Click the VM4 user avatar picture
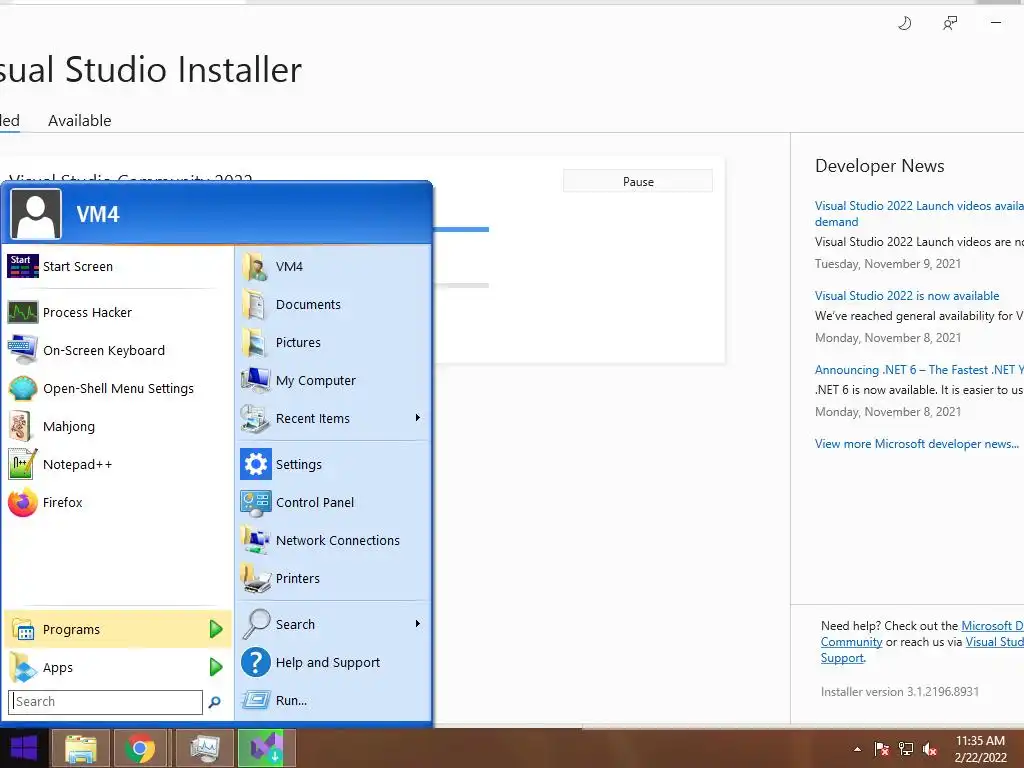Viewport: 1024px width, 768px height. [x=36, y=214]
